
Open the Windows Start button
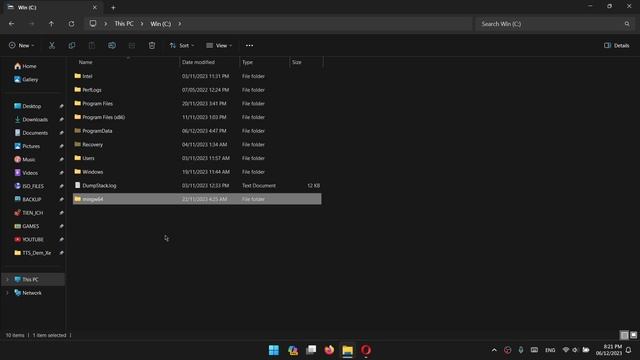tap(274, 350)
